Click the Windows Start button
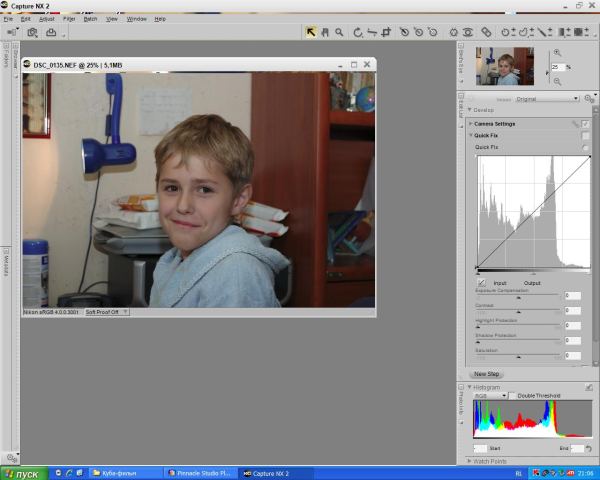This screenshot has height=480, width=600. tap(24, 473)
